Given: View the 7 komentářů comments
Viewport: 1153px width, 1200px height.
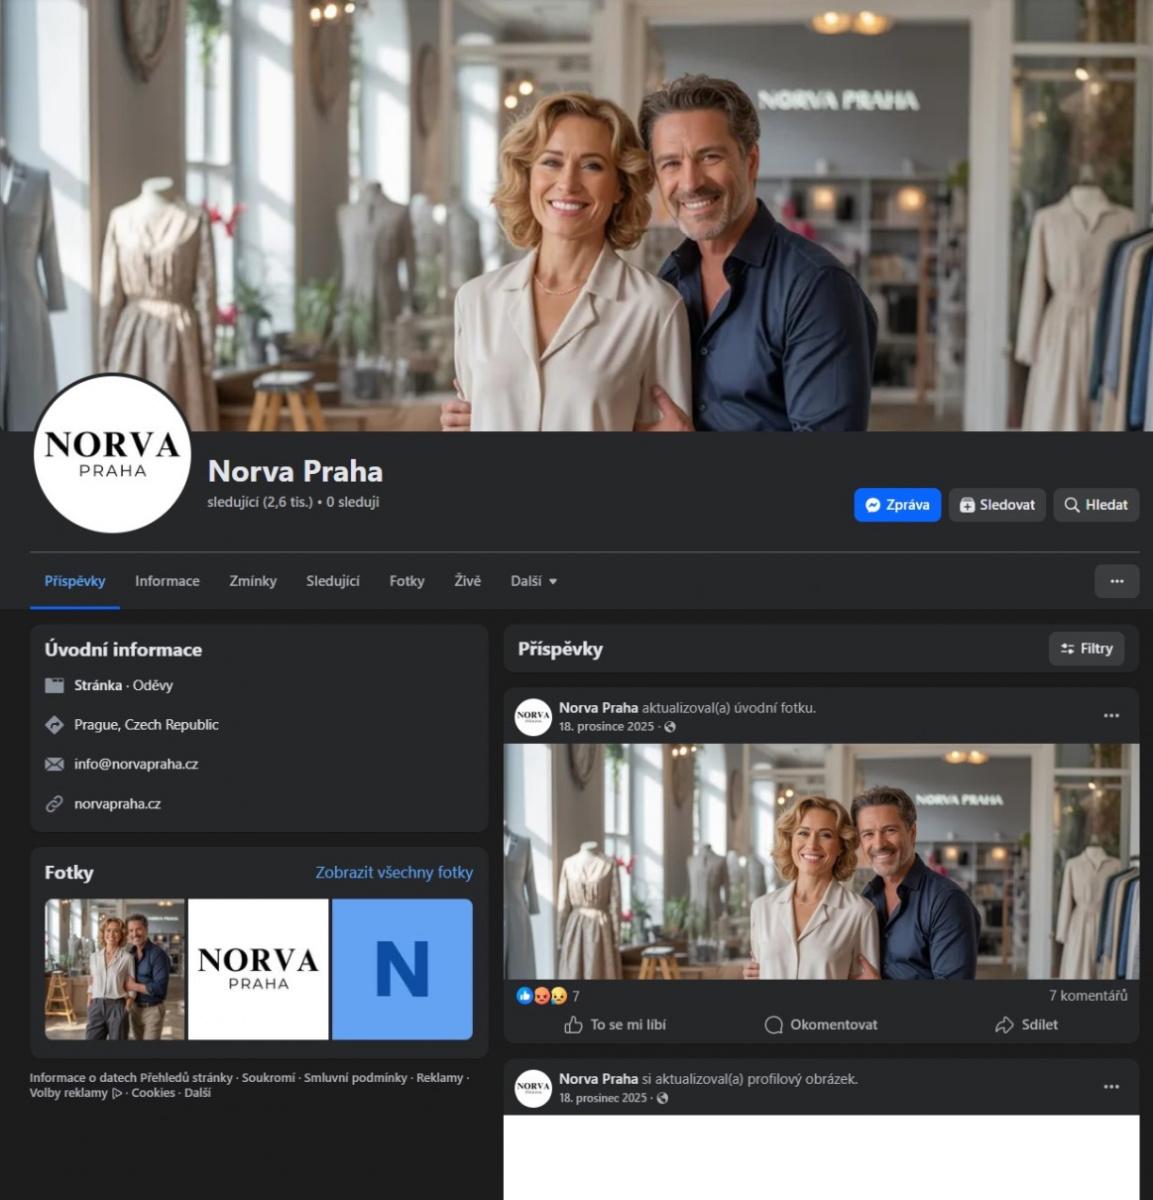Looking at the screenshot, I should 1087,996.
